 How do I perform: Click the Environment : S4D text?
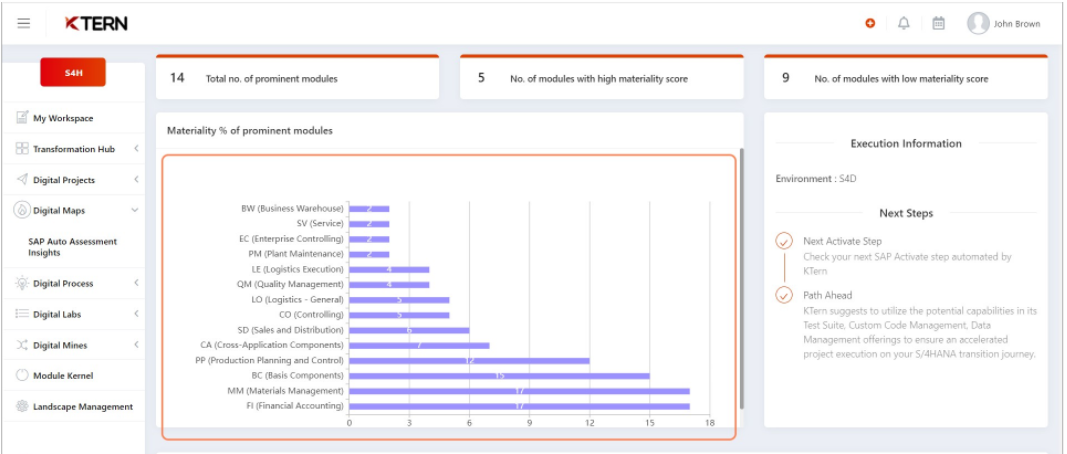815,178
